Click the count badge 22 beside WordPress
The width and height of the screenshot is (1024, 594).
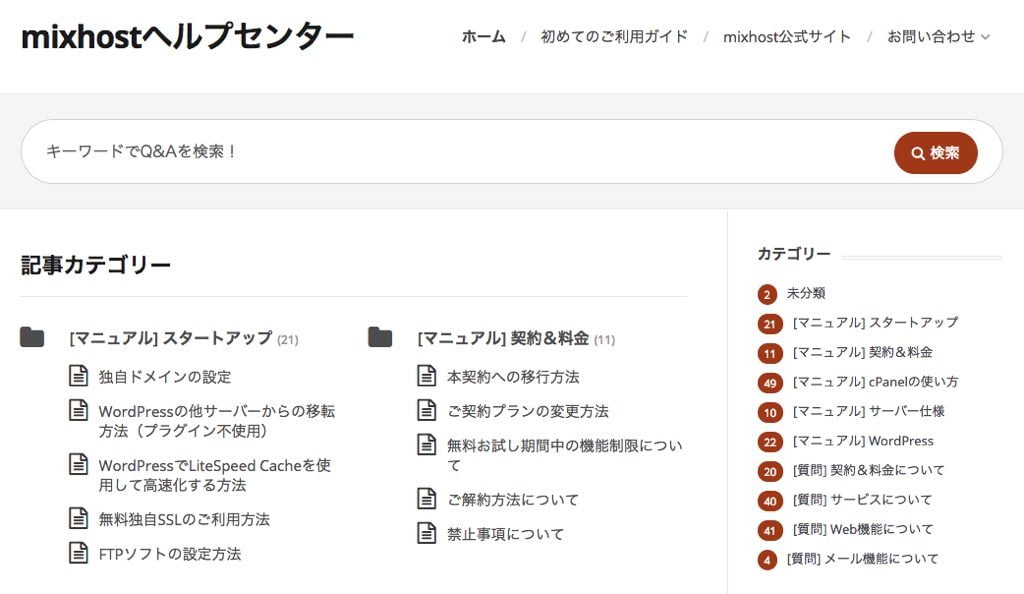tap(770, 443)
